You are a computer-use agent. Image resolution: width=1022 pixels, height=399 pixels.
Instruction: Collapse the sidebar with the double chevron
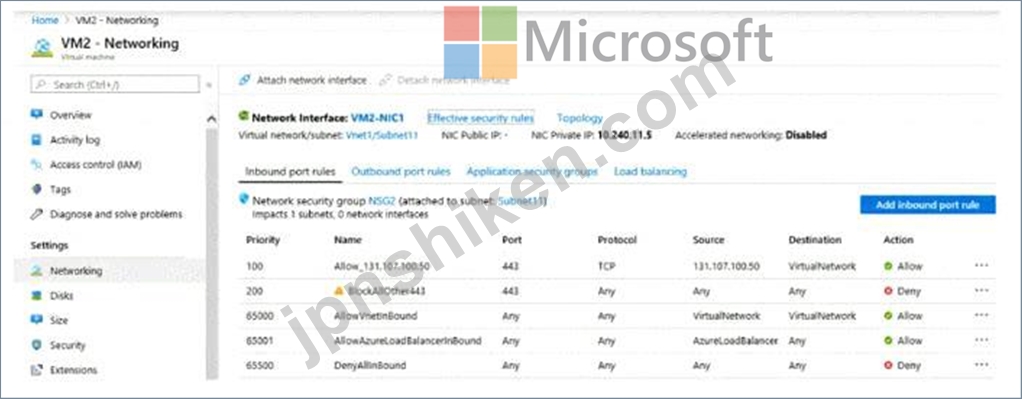coord(209,85)
